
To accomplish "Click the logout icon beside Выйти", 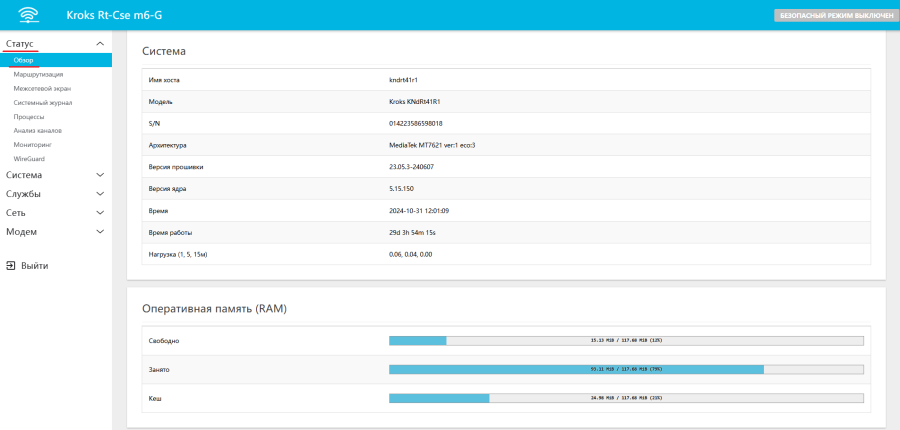I will (10, 266).
